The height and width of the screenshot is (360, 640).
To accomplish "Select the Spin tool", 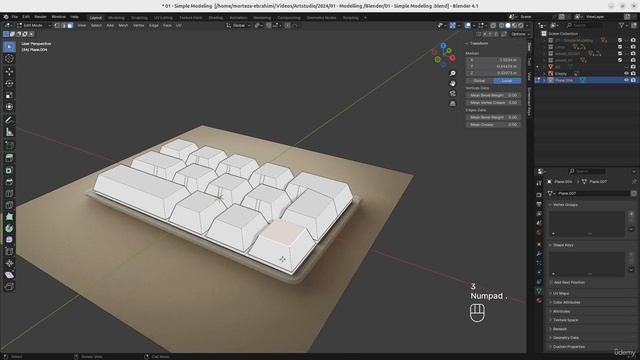I will pos(9,228).
